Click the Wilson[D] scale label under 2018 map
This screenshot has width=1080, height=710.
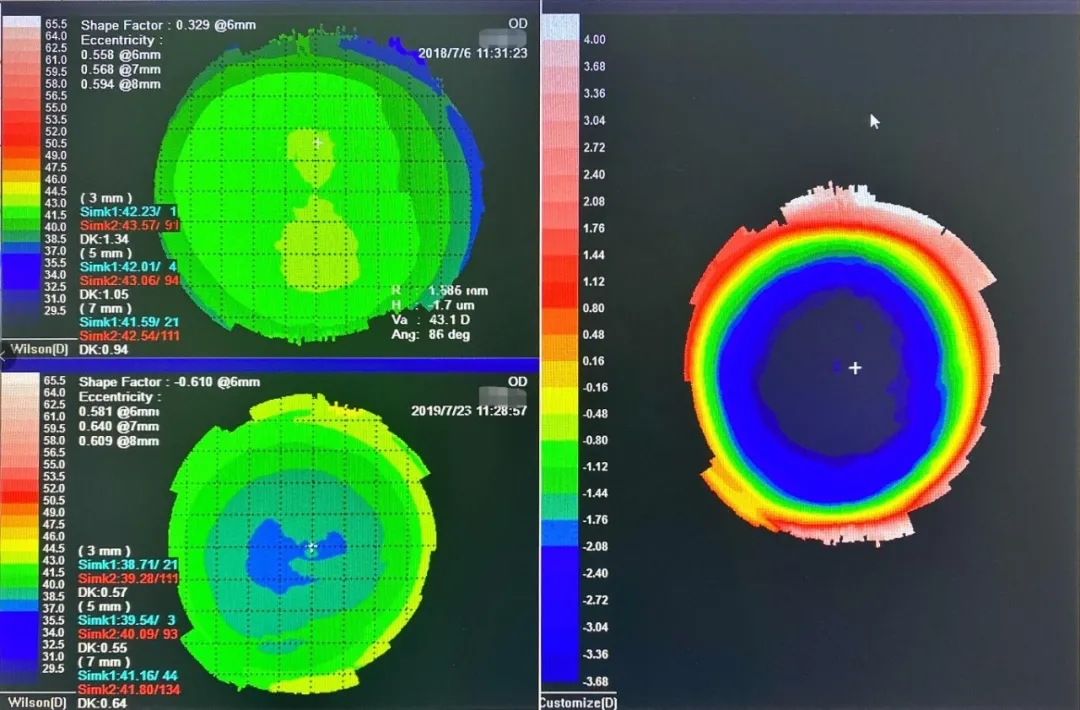[x=39, y=349]
